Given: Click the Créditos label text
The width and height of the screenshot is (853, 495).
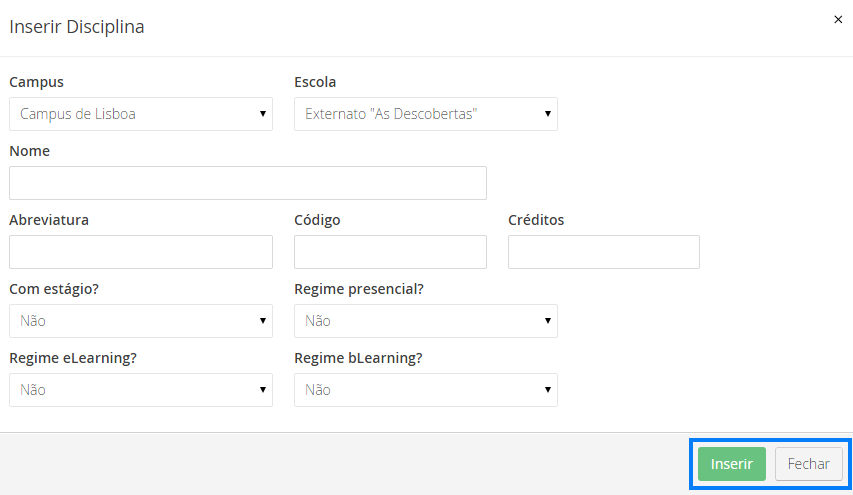Looking at the screenshot, I should click(536, 220).
